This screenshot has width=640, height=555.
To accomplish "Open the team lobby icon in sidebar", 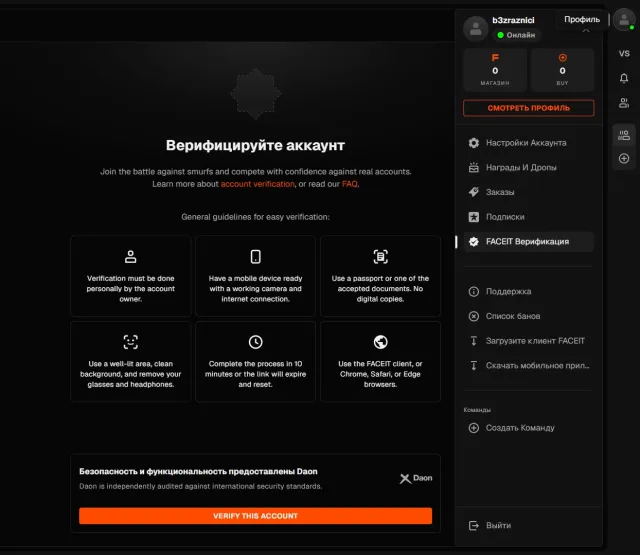I will [x=624, y=135].
